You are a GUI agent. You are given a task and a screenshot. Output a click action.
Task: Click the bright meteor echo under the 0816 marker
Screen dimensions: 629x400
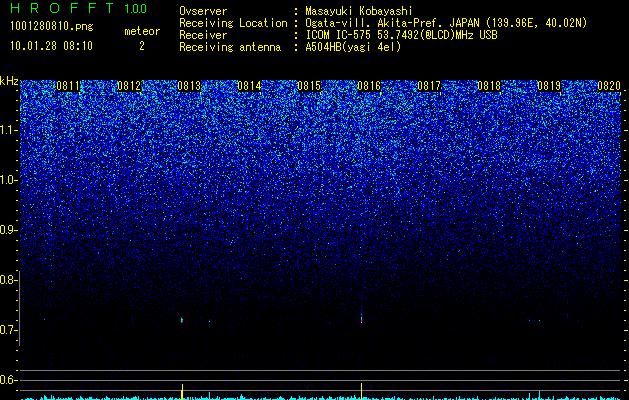[x=361, y=319]
